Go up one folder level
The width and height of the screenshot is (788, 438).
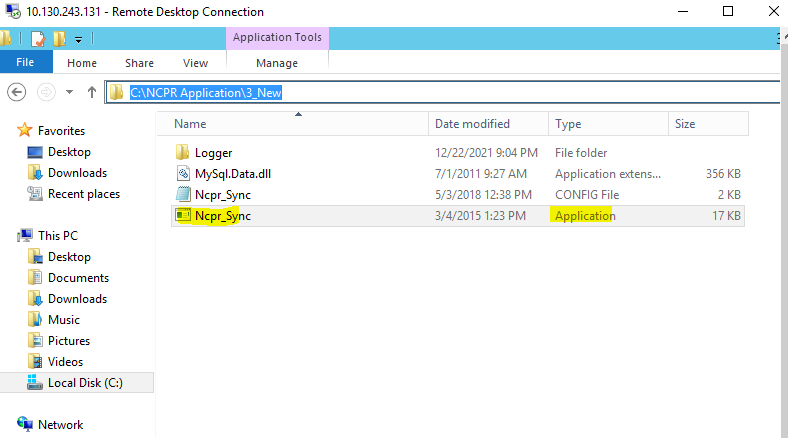(91, 92)
